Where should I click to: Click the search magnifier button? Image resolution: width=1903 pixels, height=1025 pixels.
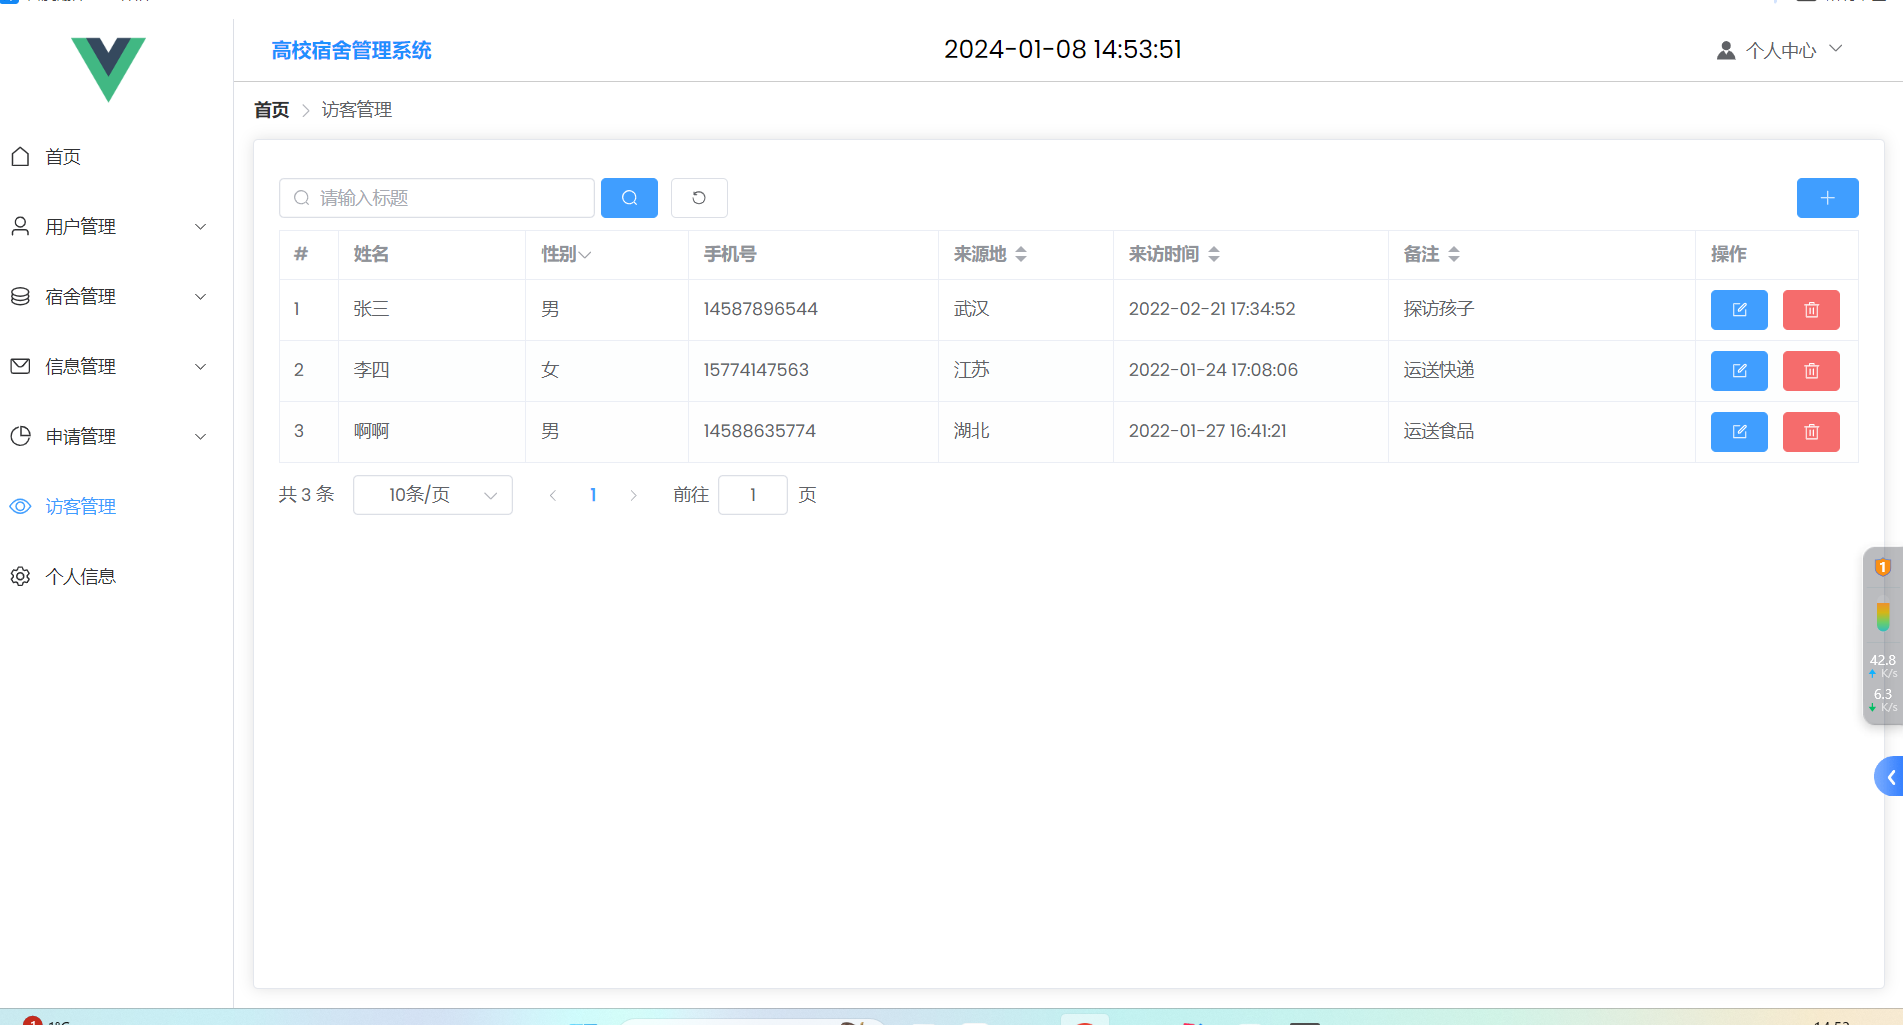pyautogui.click(x=629, y=198)
